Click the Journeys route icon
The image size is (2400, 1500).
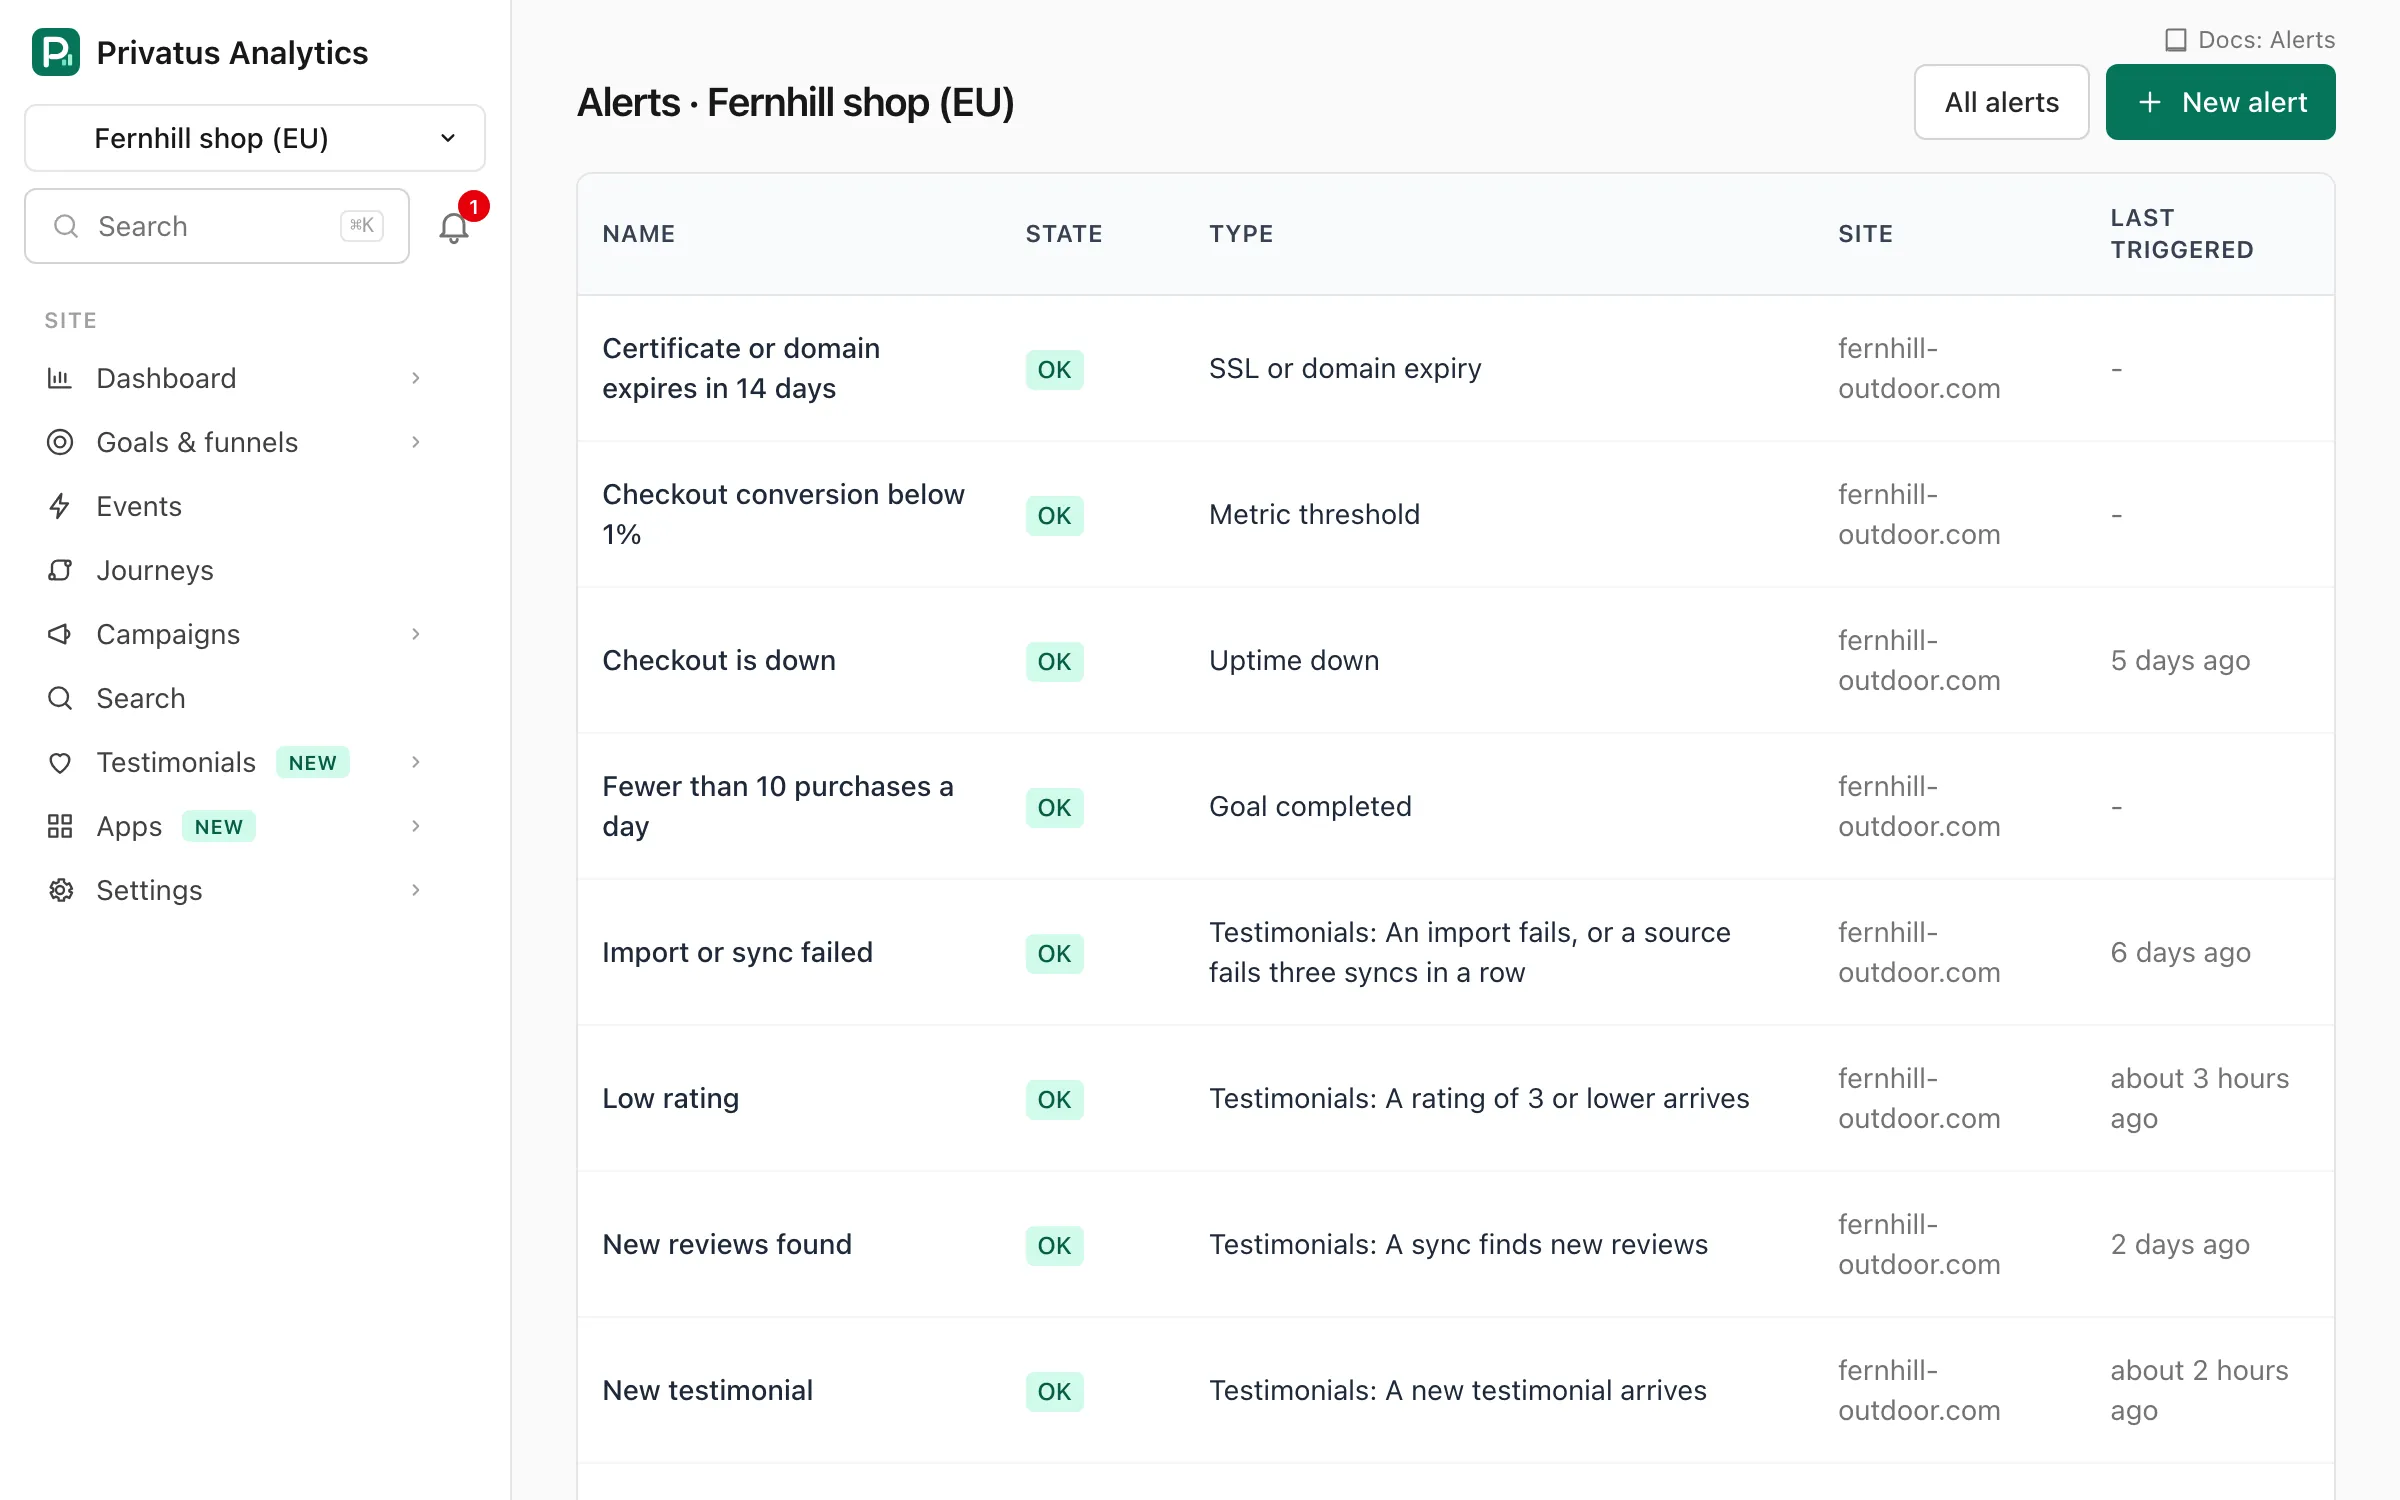(x=60, y=570)
